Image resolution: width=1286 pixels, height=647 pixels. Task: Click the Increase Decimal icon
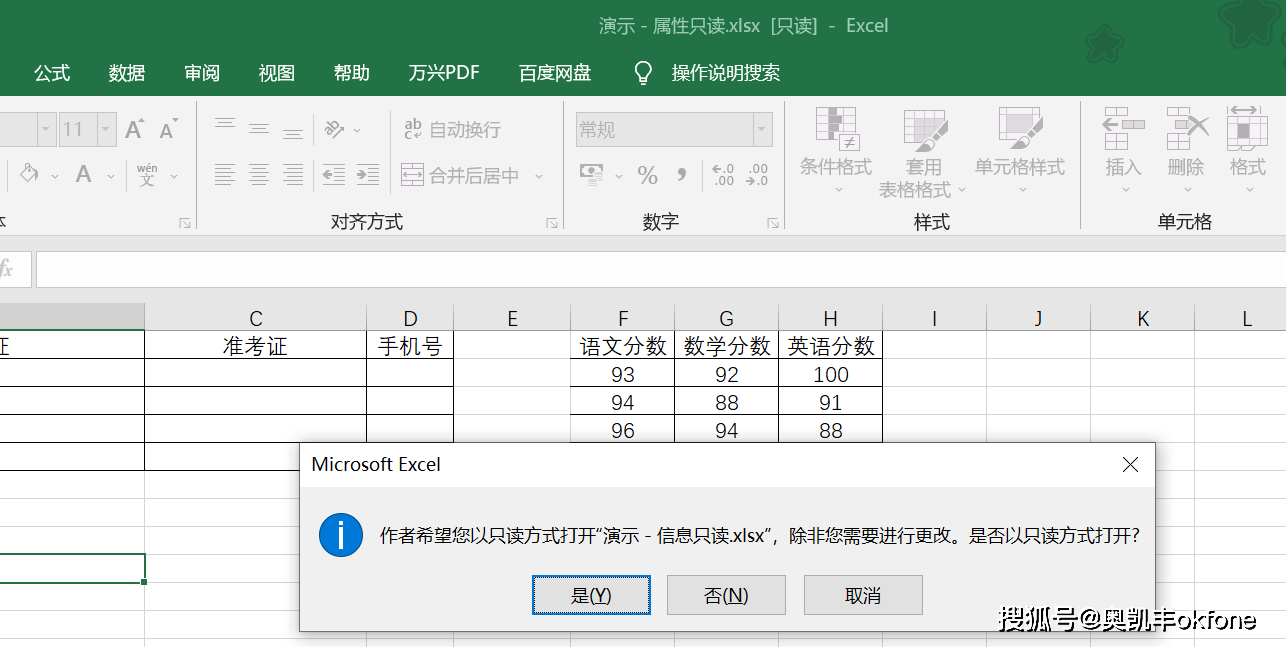723,175
